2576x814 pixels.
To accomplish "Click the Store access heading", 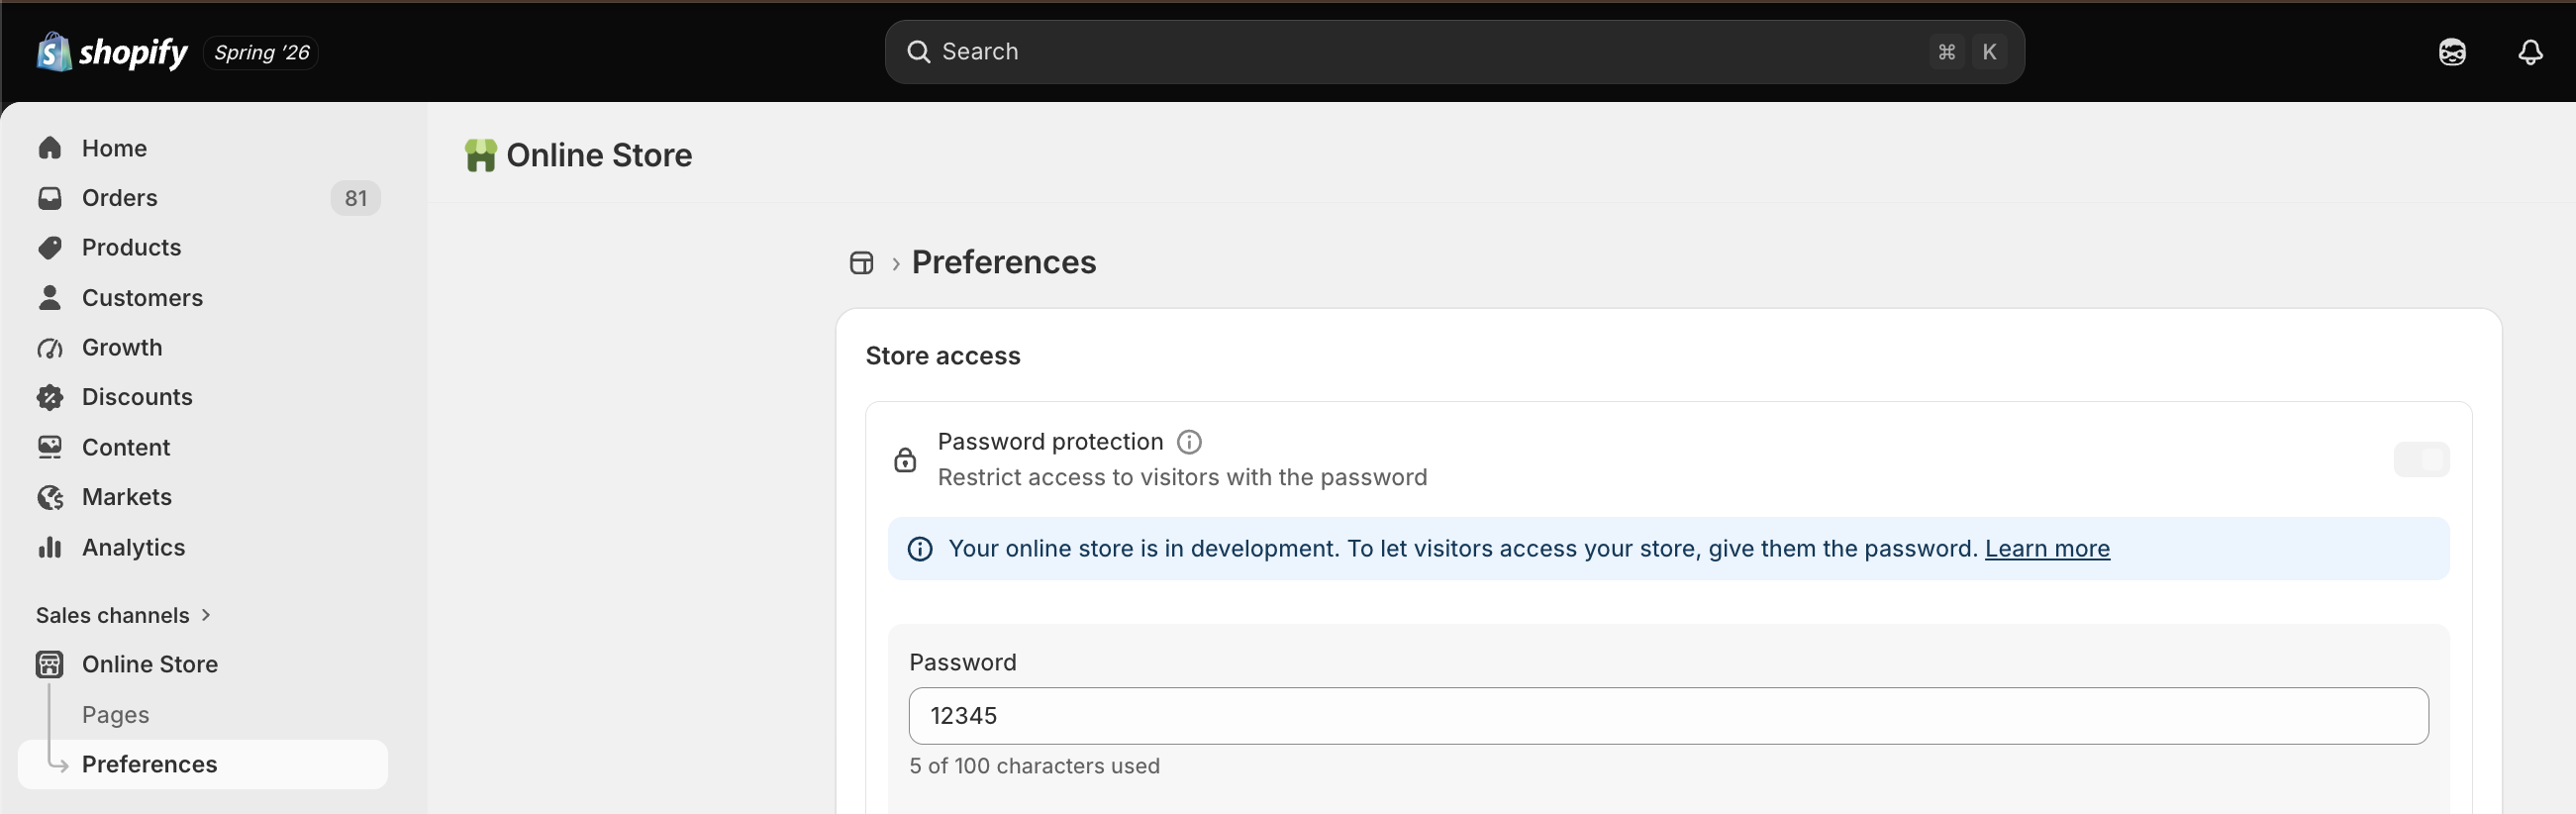I will [x=942, y=356].
